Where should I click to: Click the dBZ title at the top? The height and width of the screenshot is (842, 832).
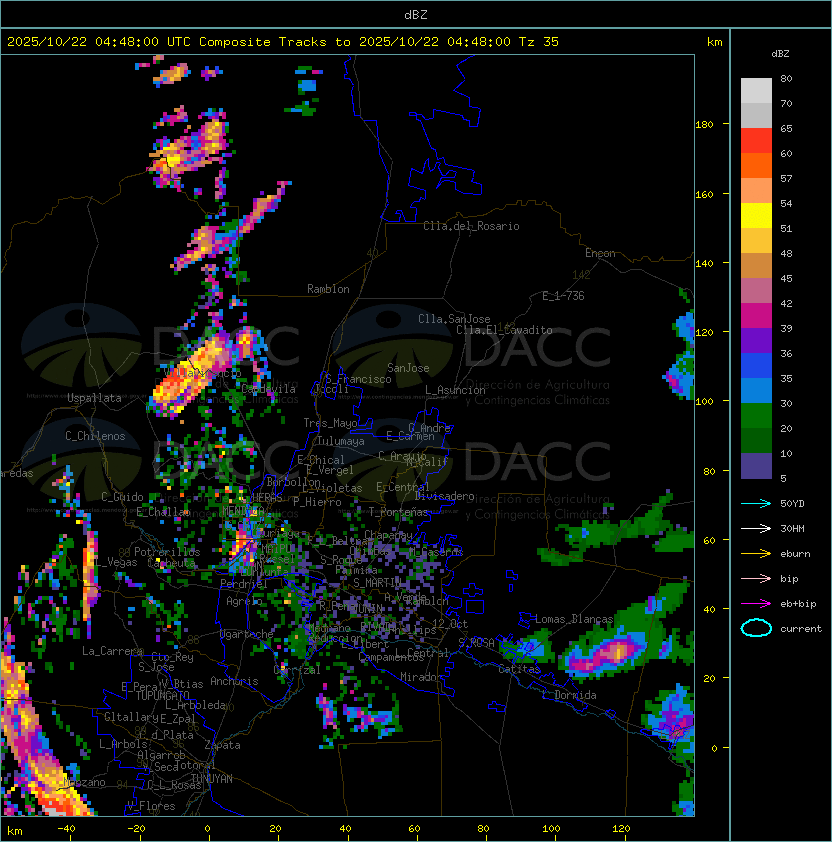(416, 14)
